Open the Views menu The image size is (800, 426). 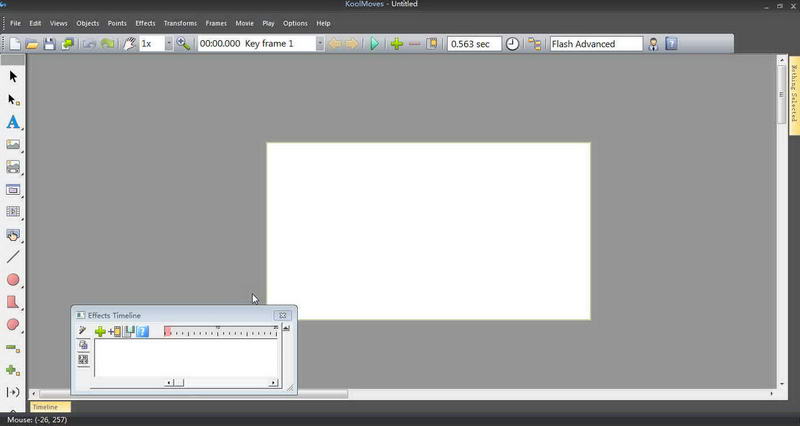[59, 23]
